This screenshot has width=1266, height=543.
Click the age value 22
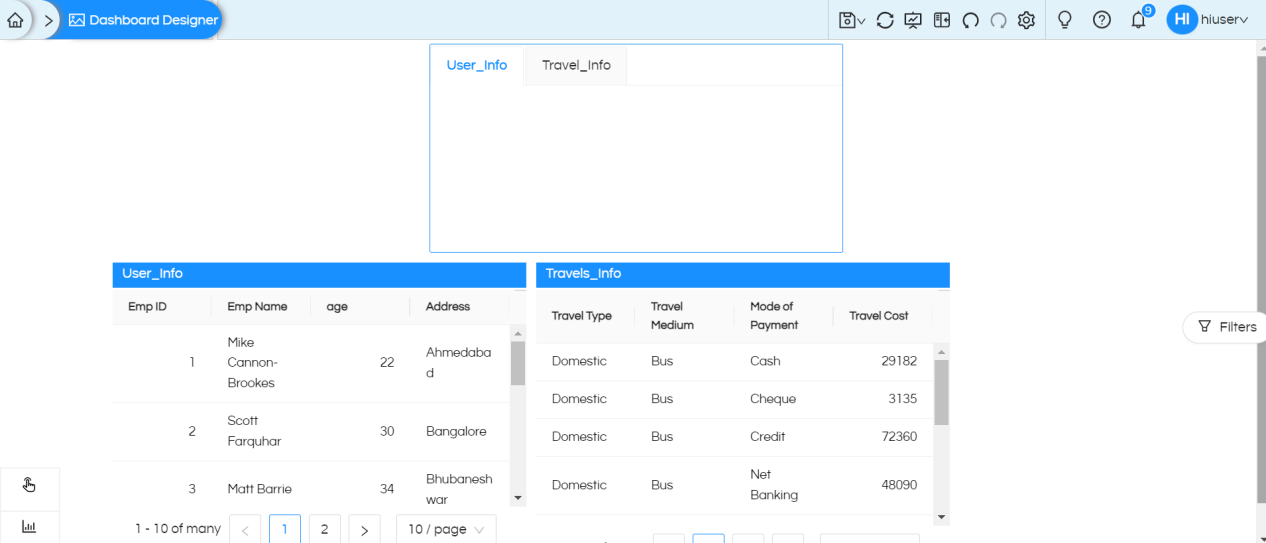360,363
